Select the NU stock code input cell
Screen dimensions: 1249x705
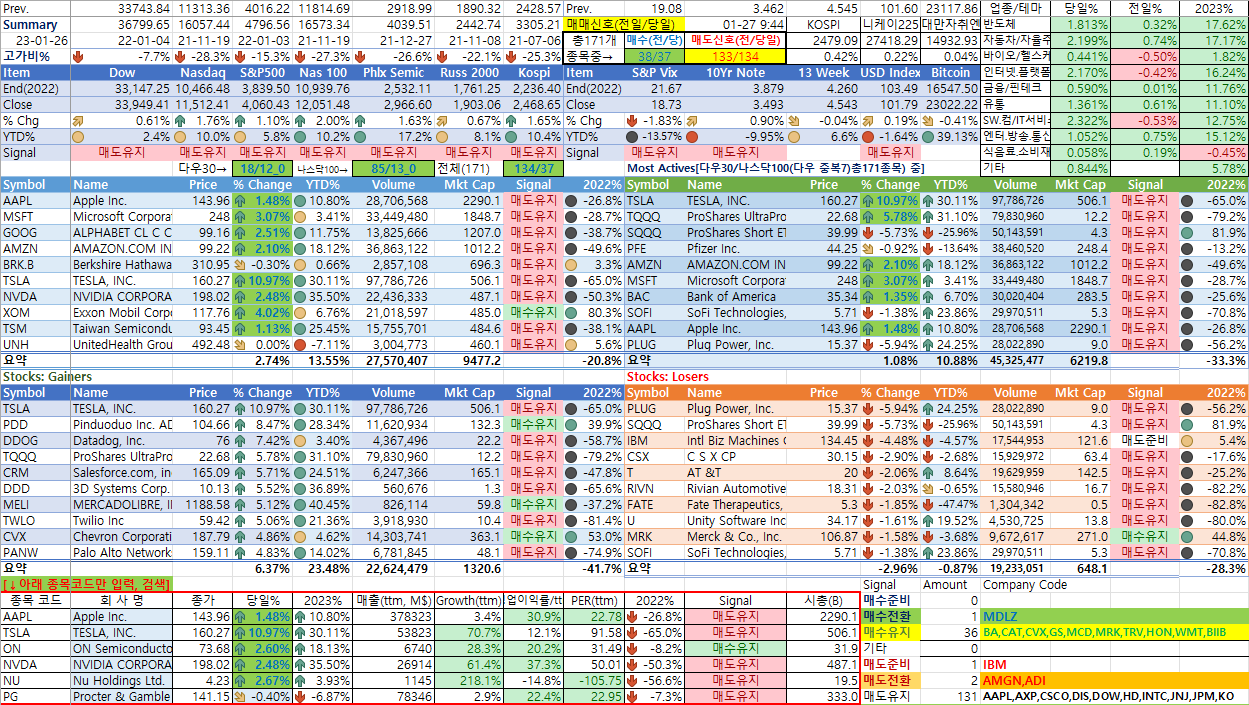[x=35, y=681]
